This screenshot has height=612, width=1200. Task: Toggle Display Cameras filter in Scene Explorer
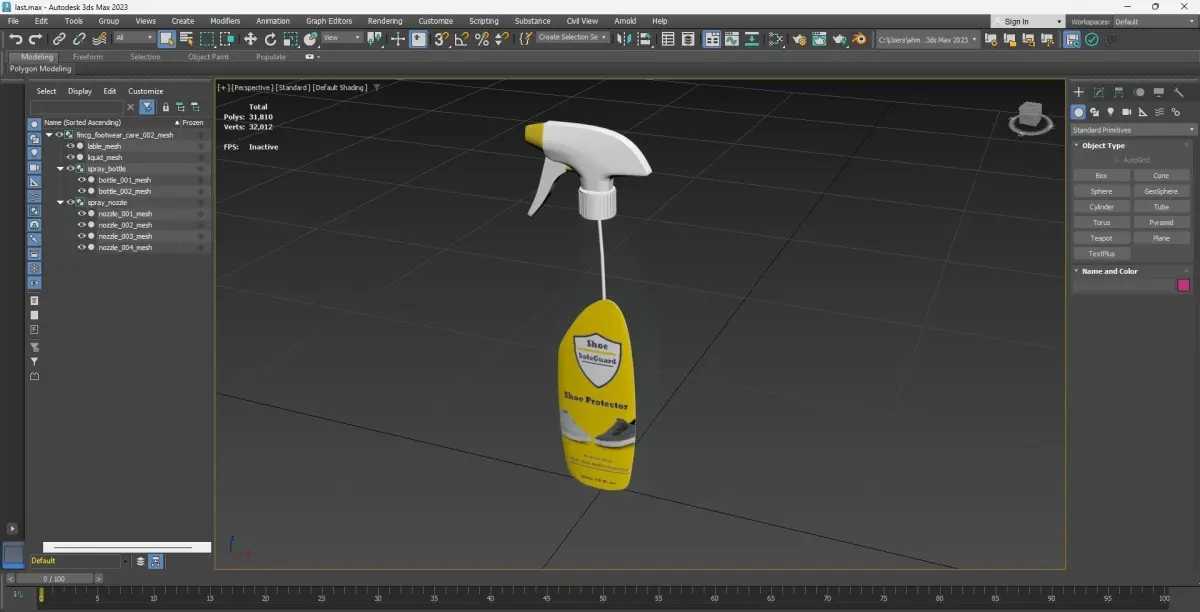(x=34, y=168)
